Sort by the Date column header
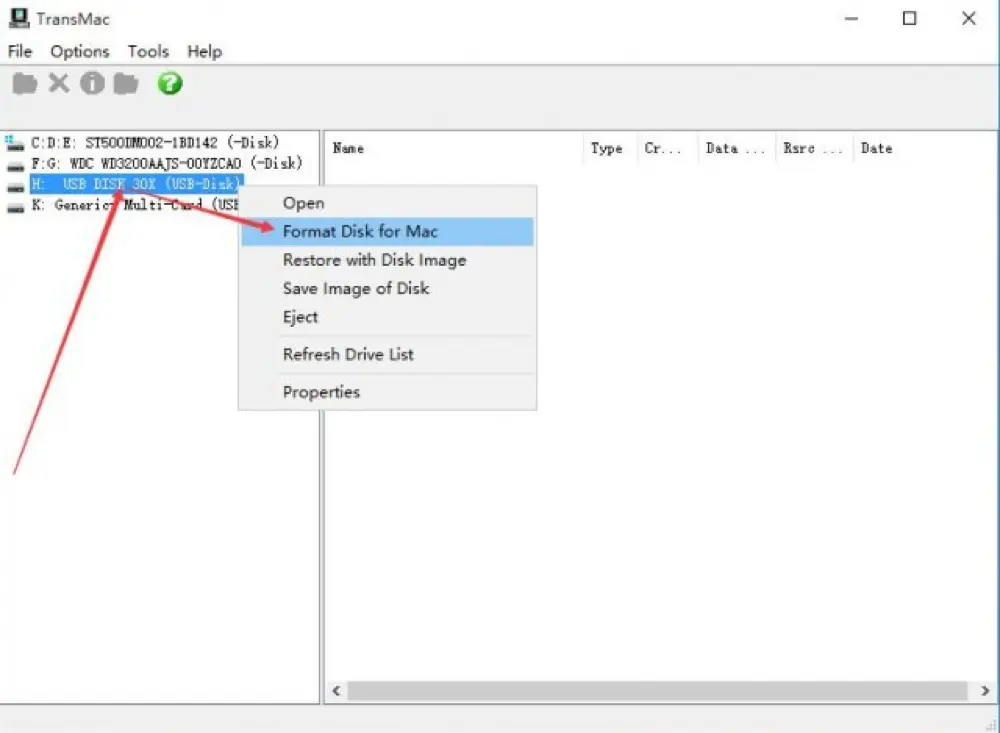The height and width of the screenshot is (733, 1000). 925,148
